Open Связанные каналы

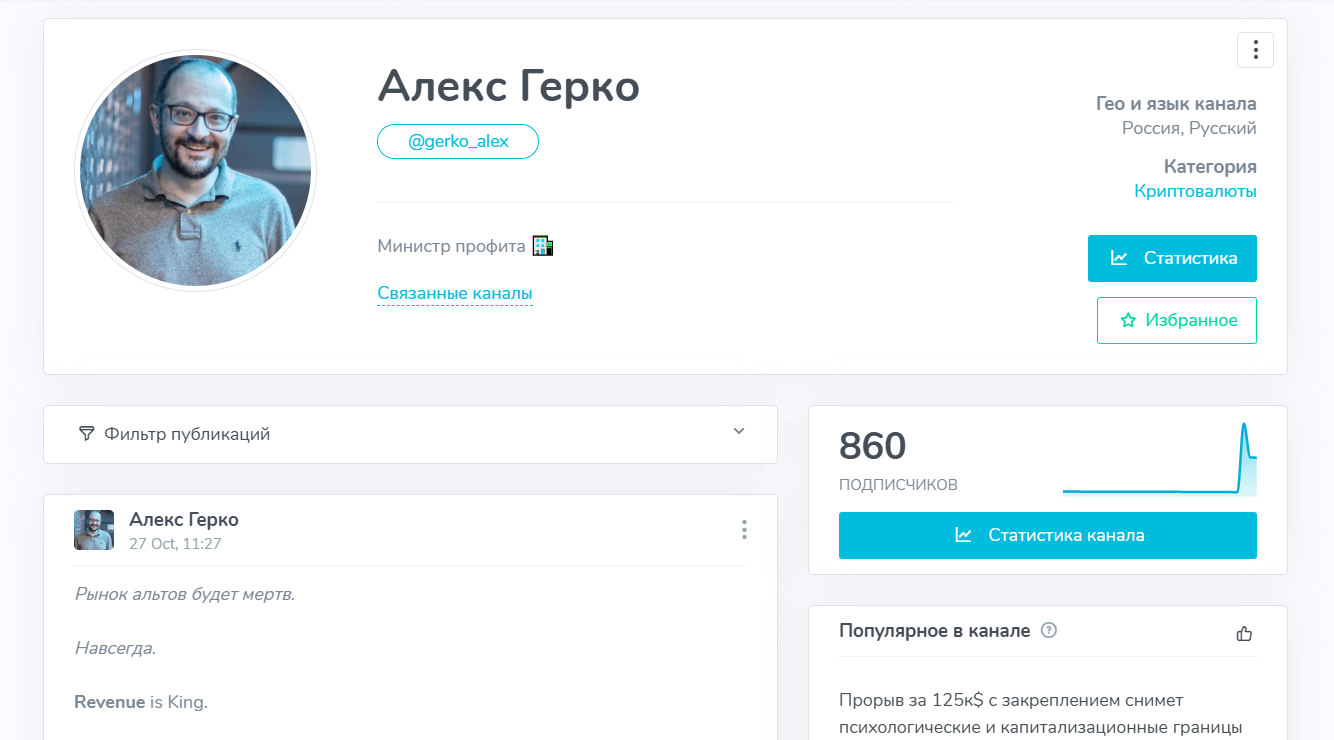coord(455,293)
